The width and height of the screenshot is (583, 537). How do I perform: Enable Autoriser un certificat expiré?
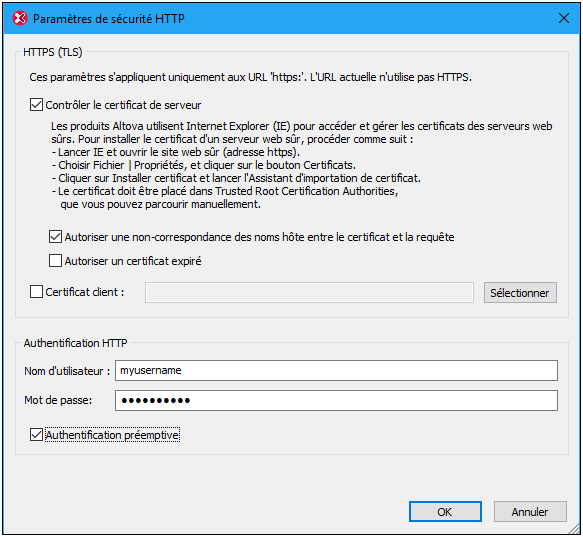click(55, 261)
